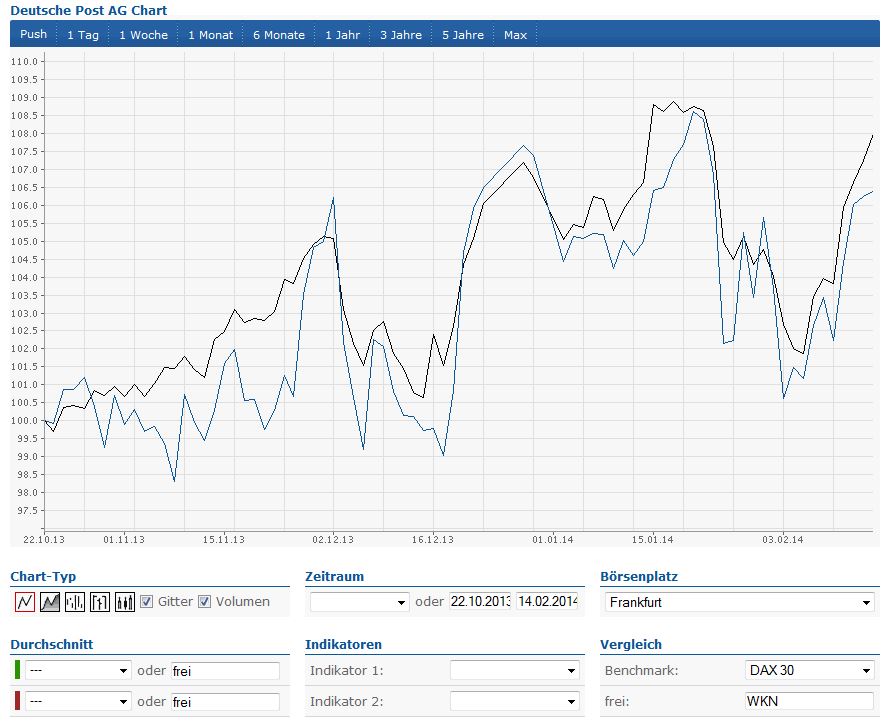This screenshot has width=885, height=722.
Task: Select the area (mountain) chart type icon
Action: coord(50,602)
